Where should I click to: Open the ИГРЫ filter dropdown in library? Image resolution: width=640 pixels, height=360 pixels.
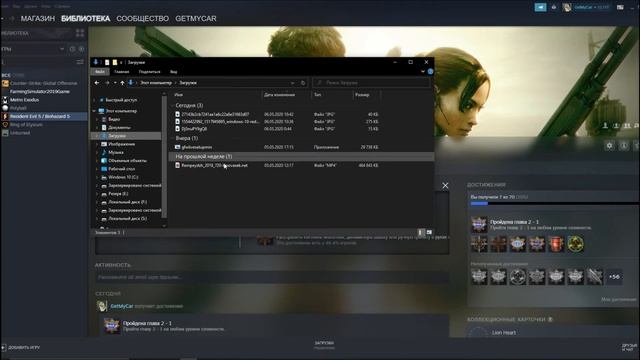(x=33, y=49)
